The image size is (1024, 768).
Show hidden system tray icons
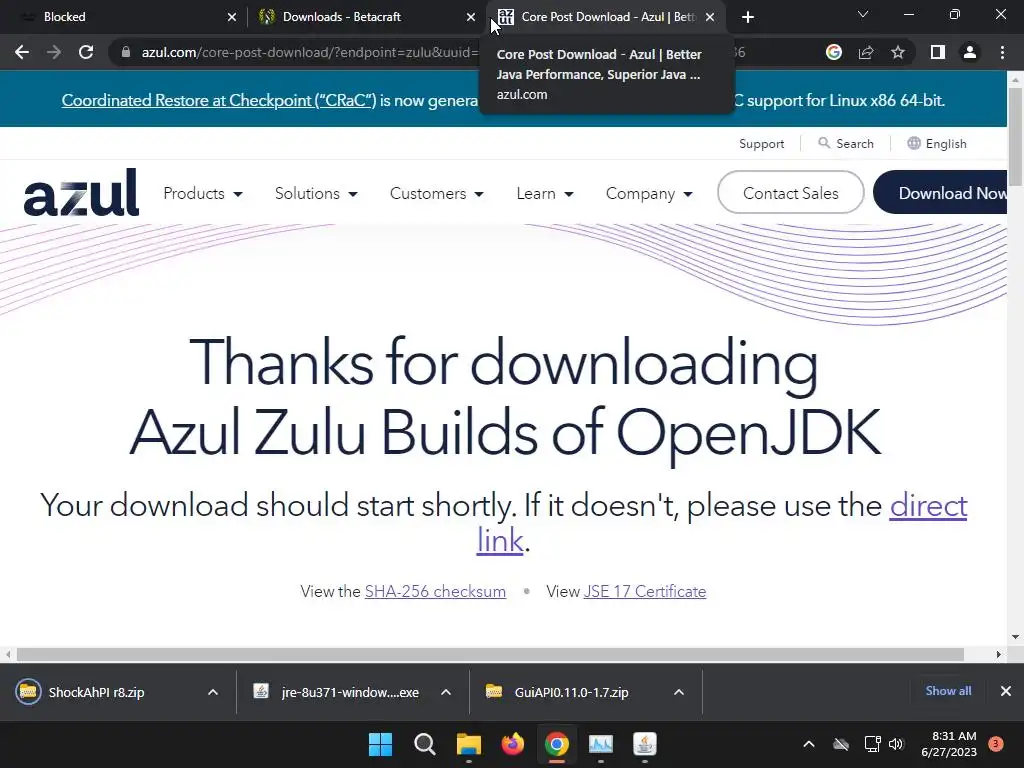[x=808, y=744]
